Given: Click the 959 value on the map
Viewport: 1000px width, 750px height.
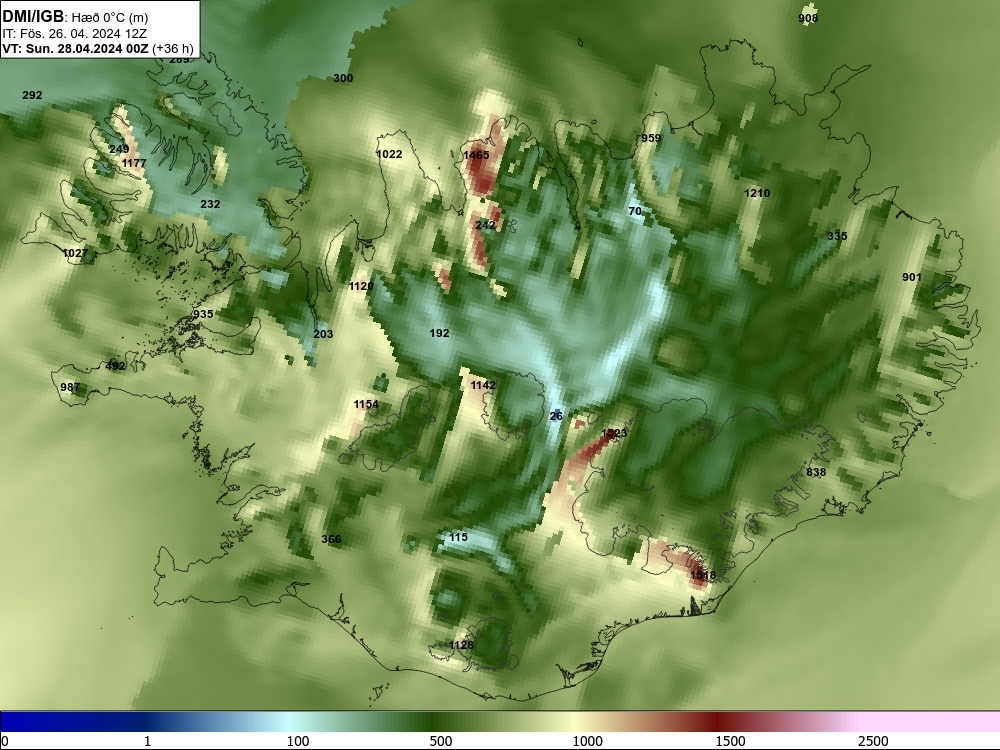Looking at the screenshot, I should point(651,138).
